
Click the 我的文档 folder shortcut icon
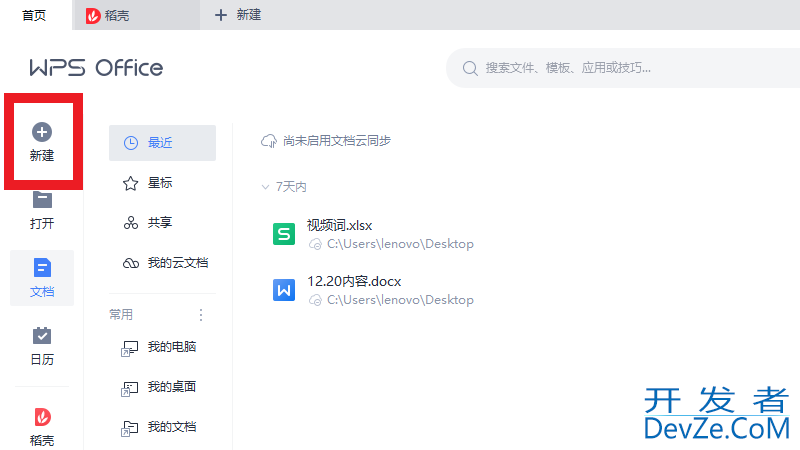(130, 429)
